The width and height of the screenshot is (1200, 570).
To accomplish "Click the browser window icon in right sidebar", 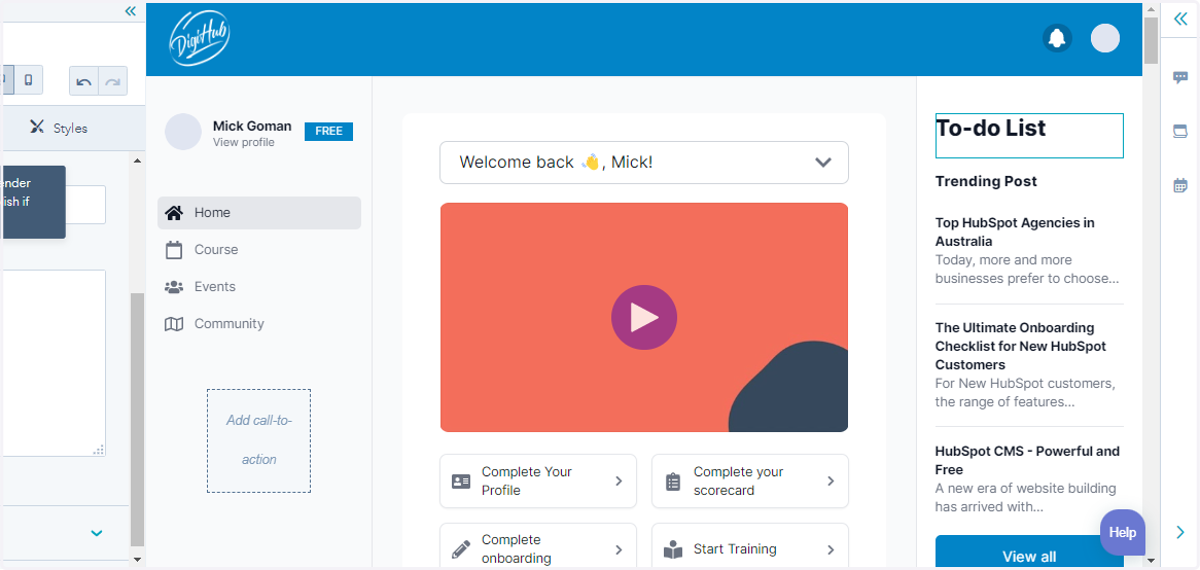I will click(x=1180, y=131).
